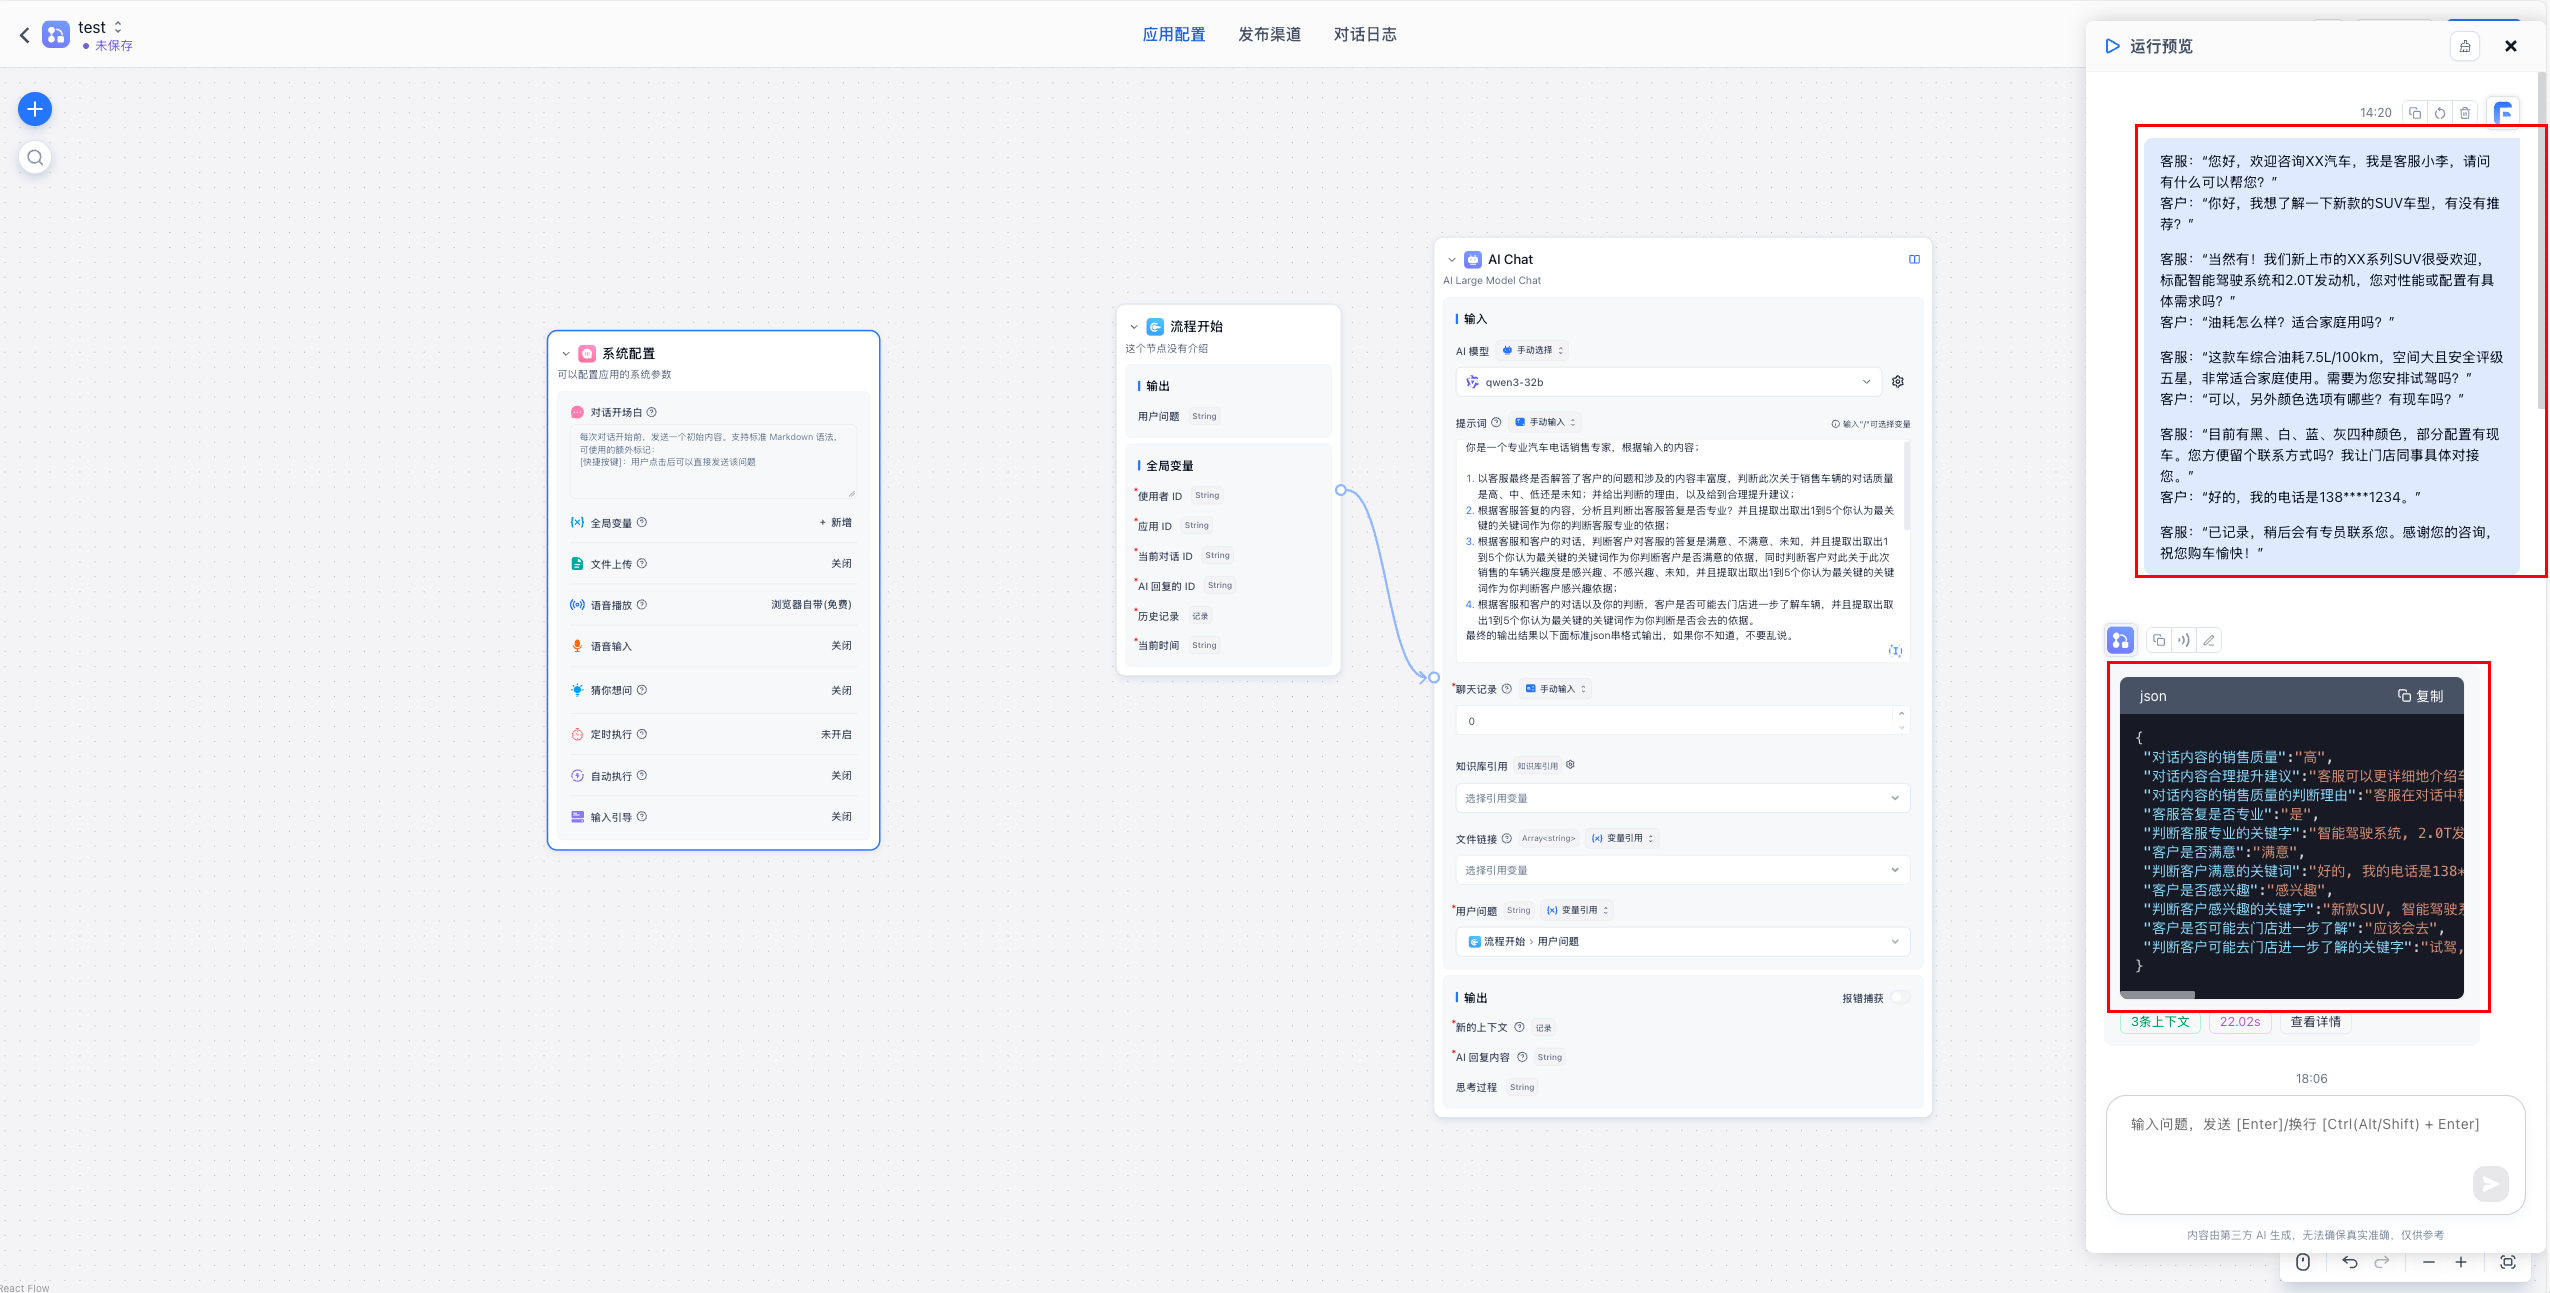Open 语音播放 setting 浏览器自带(免费)

click(x=811, y=605)
